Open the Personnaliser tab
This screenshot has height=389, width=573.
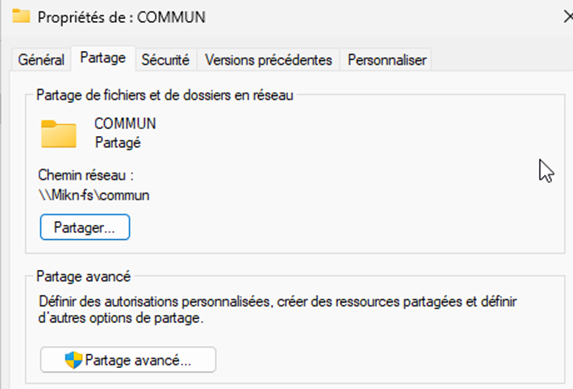(x=387, y=60)
